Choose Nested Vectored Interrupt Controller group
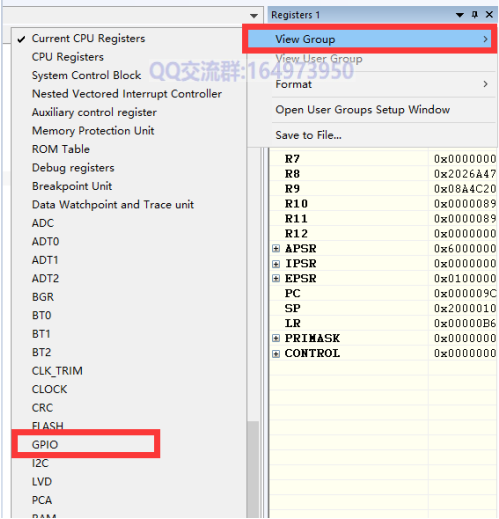 pos(128,94)
